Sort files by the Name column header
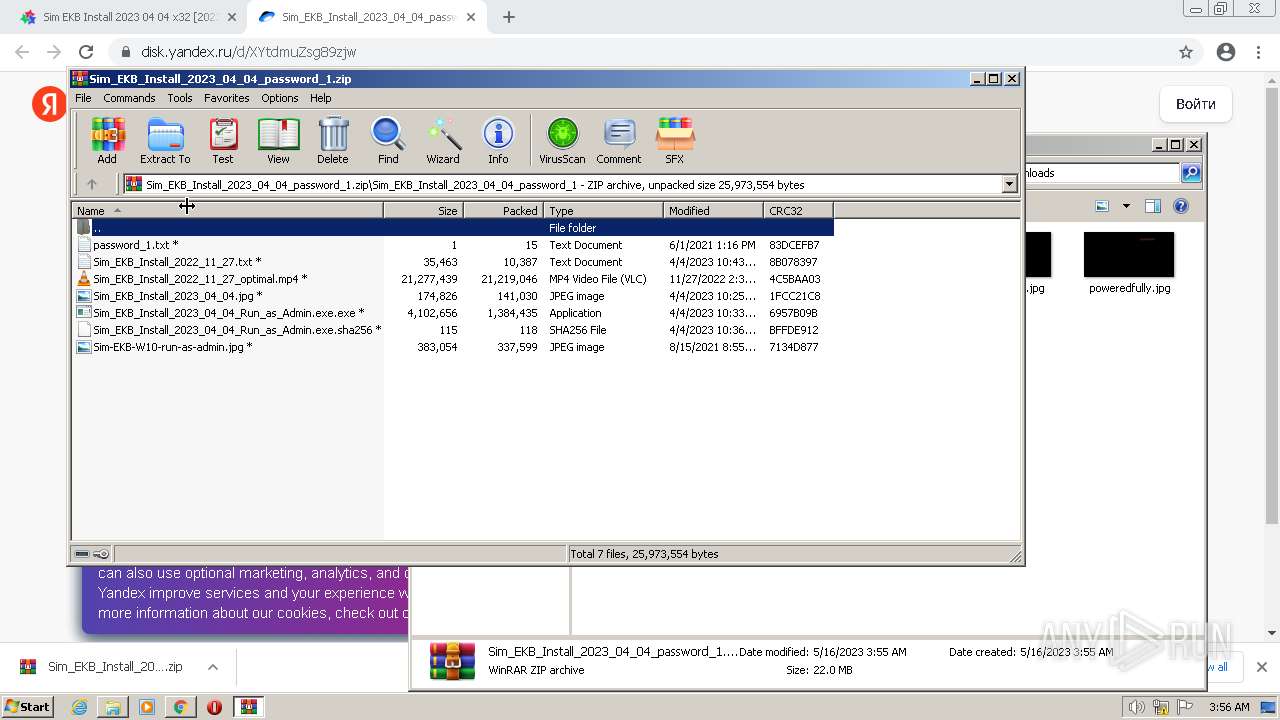 [228, 210]
